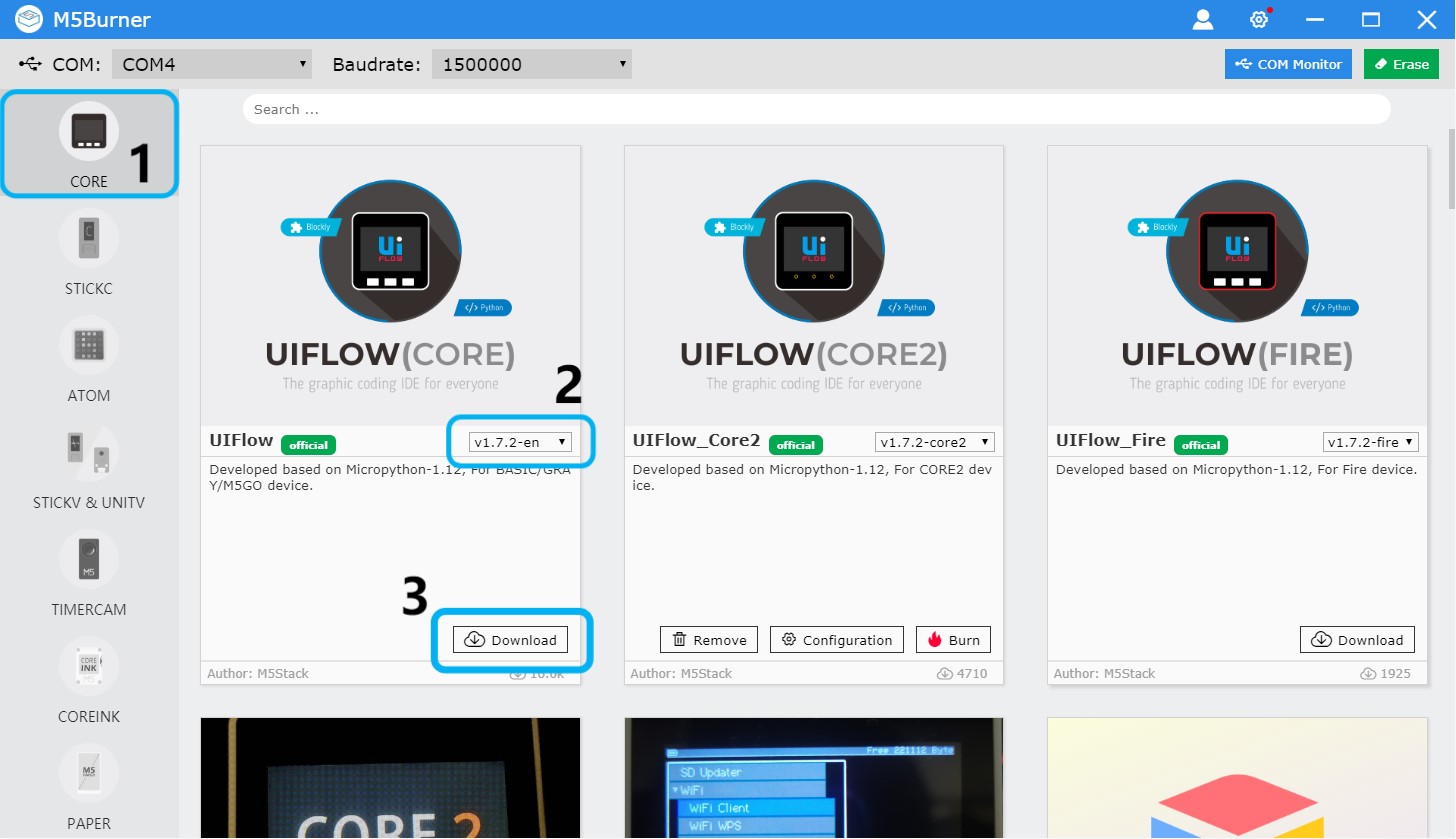1456x839 pixels.
Task: Maximize the M5Burner window
Action: (x=1371, y=20)
